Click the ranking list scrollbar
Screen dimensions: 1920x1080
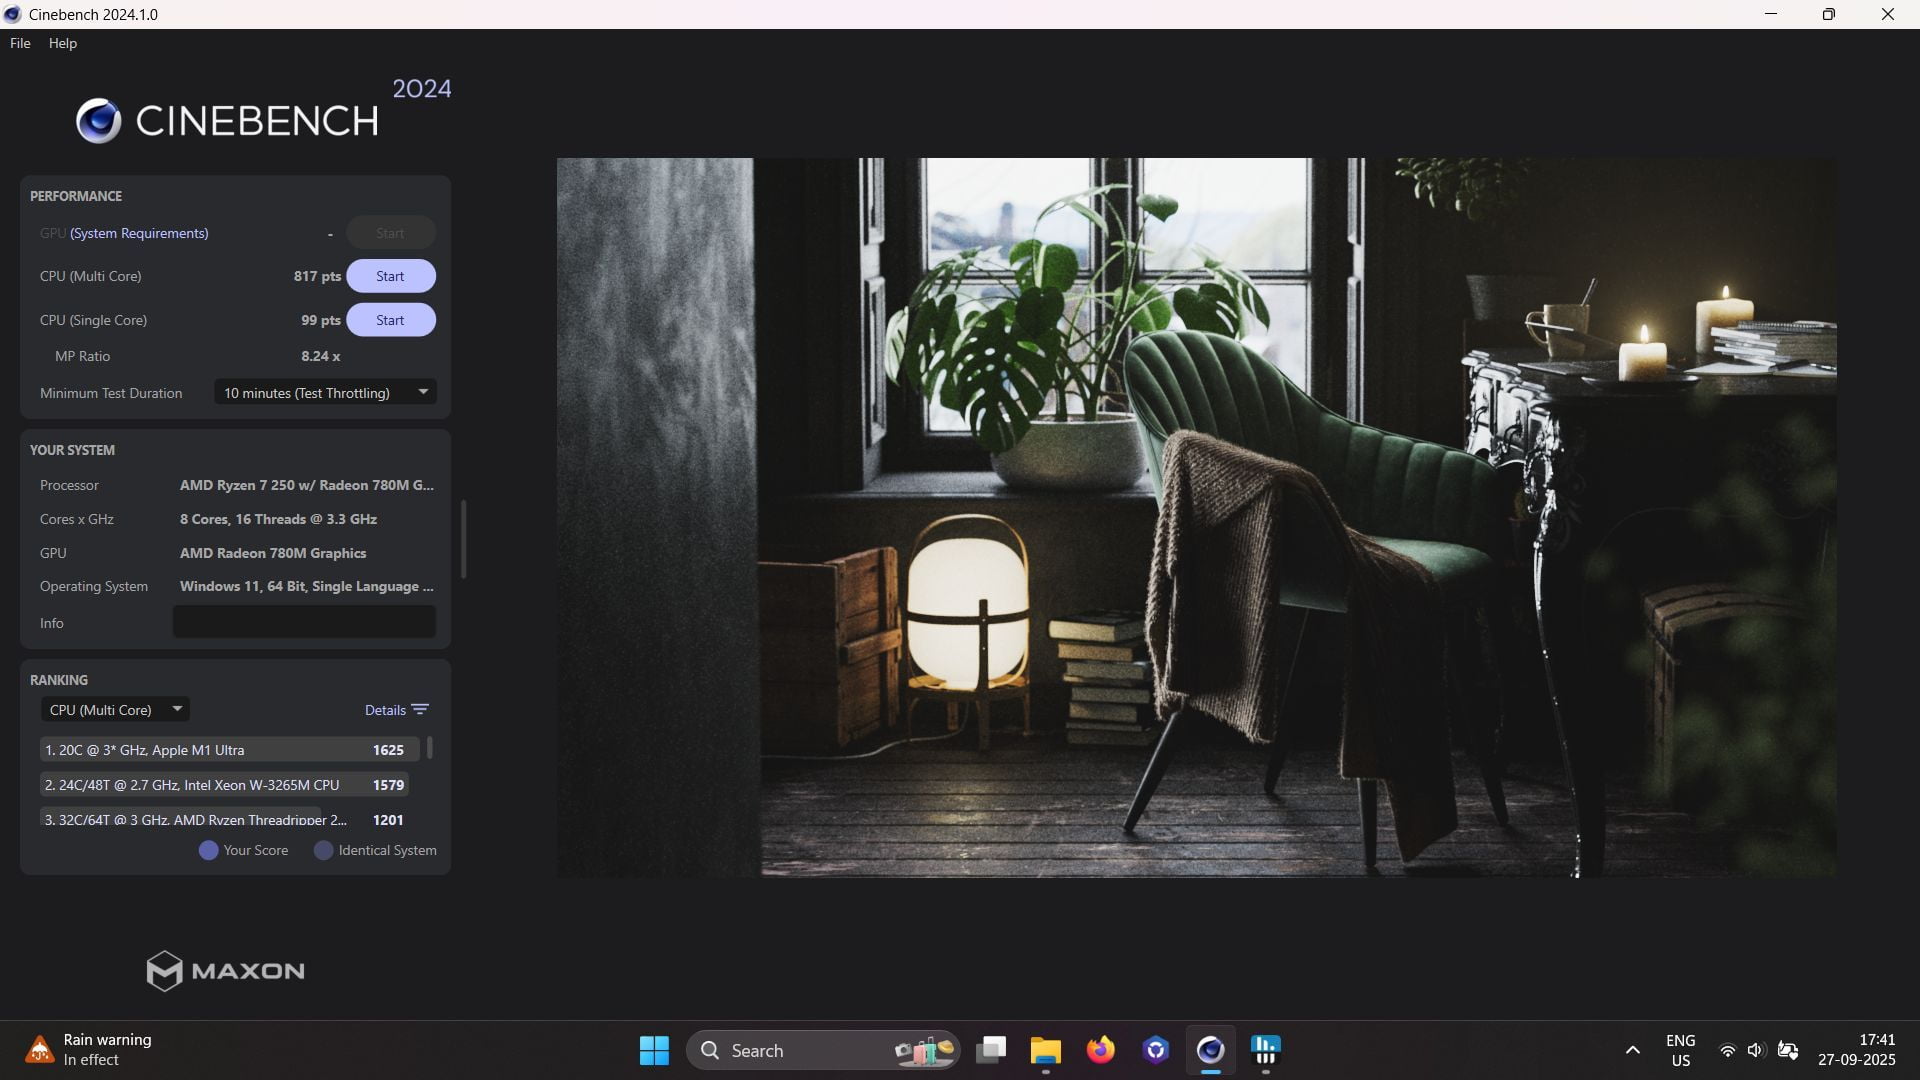430,748
